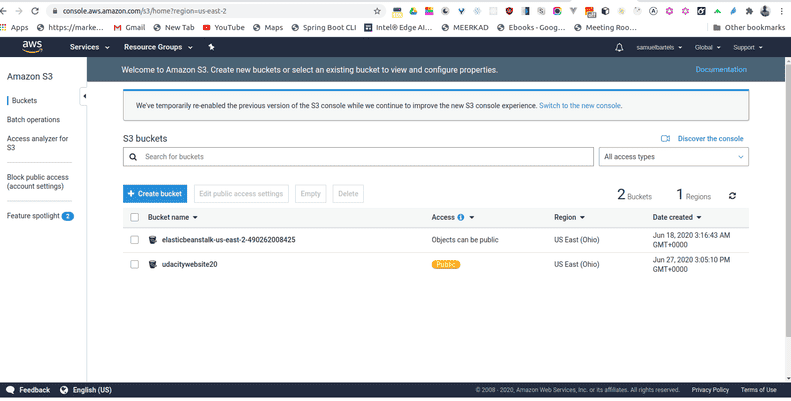Open the samuelbartels account dropdown

659,47
